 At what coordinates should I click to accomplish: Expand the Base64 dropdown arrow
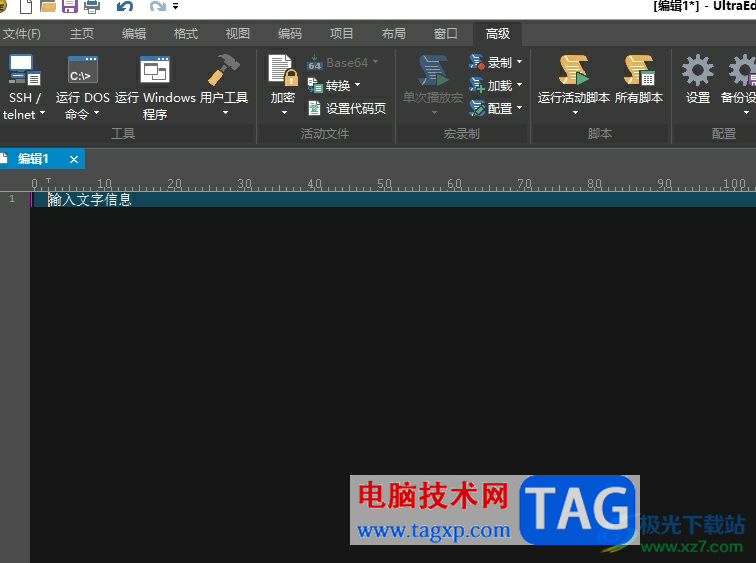click(x=376, y=62)
